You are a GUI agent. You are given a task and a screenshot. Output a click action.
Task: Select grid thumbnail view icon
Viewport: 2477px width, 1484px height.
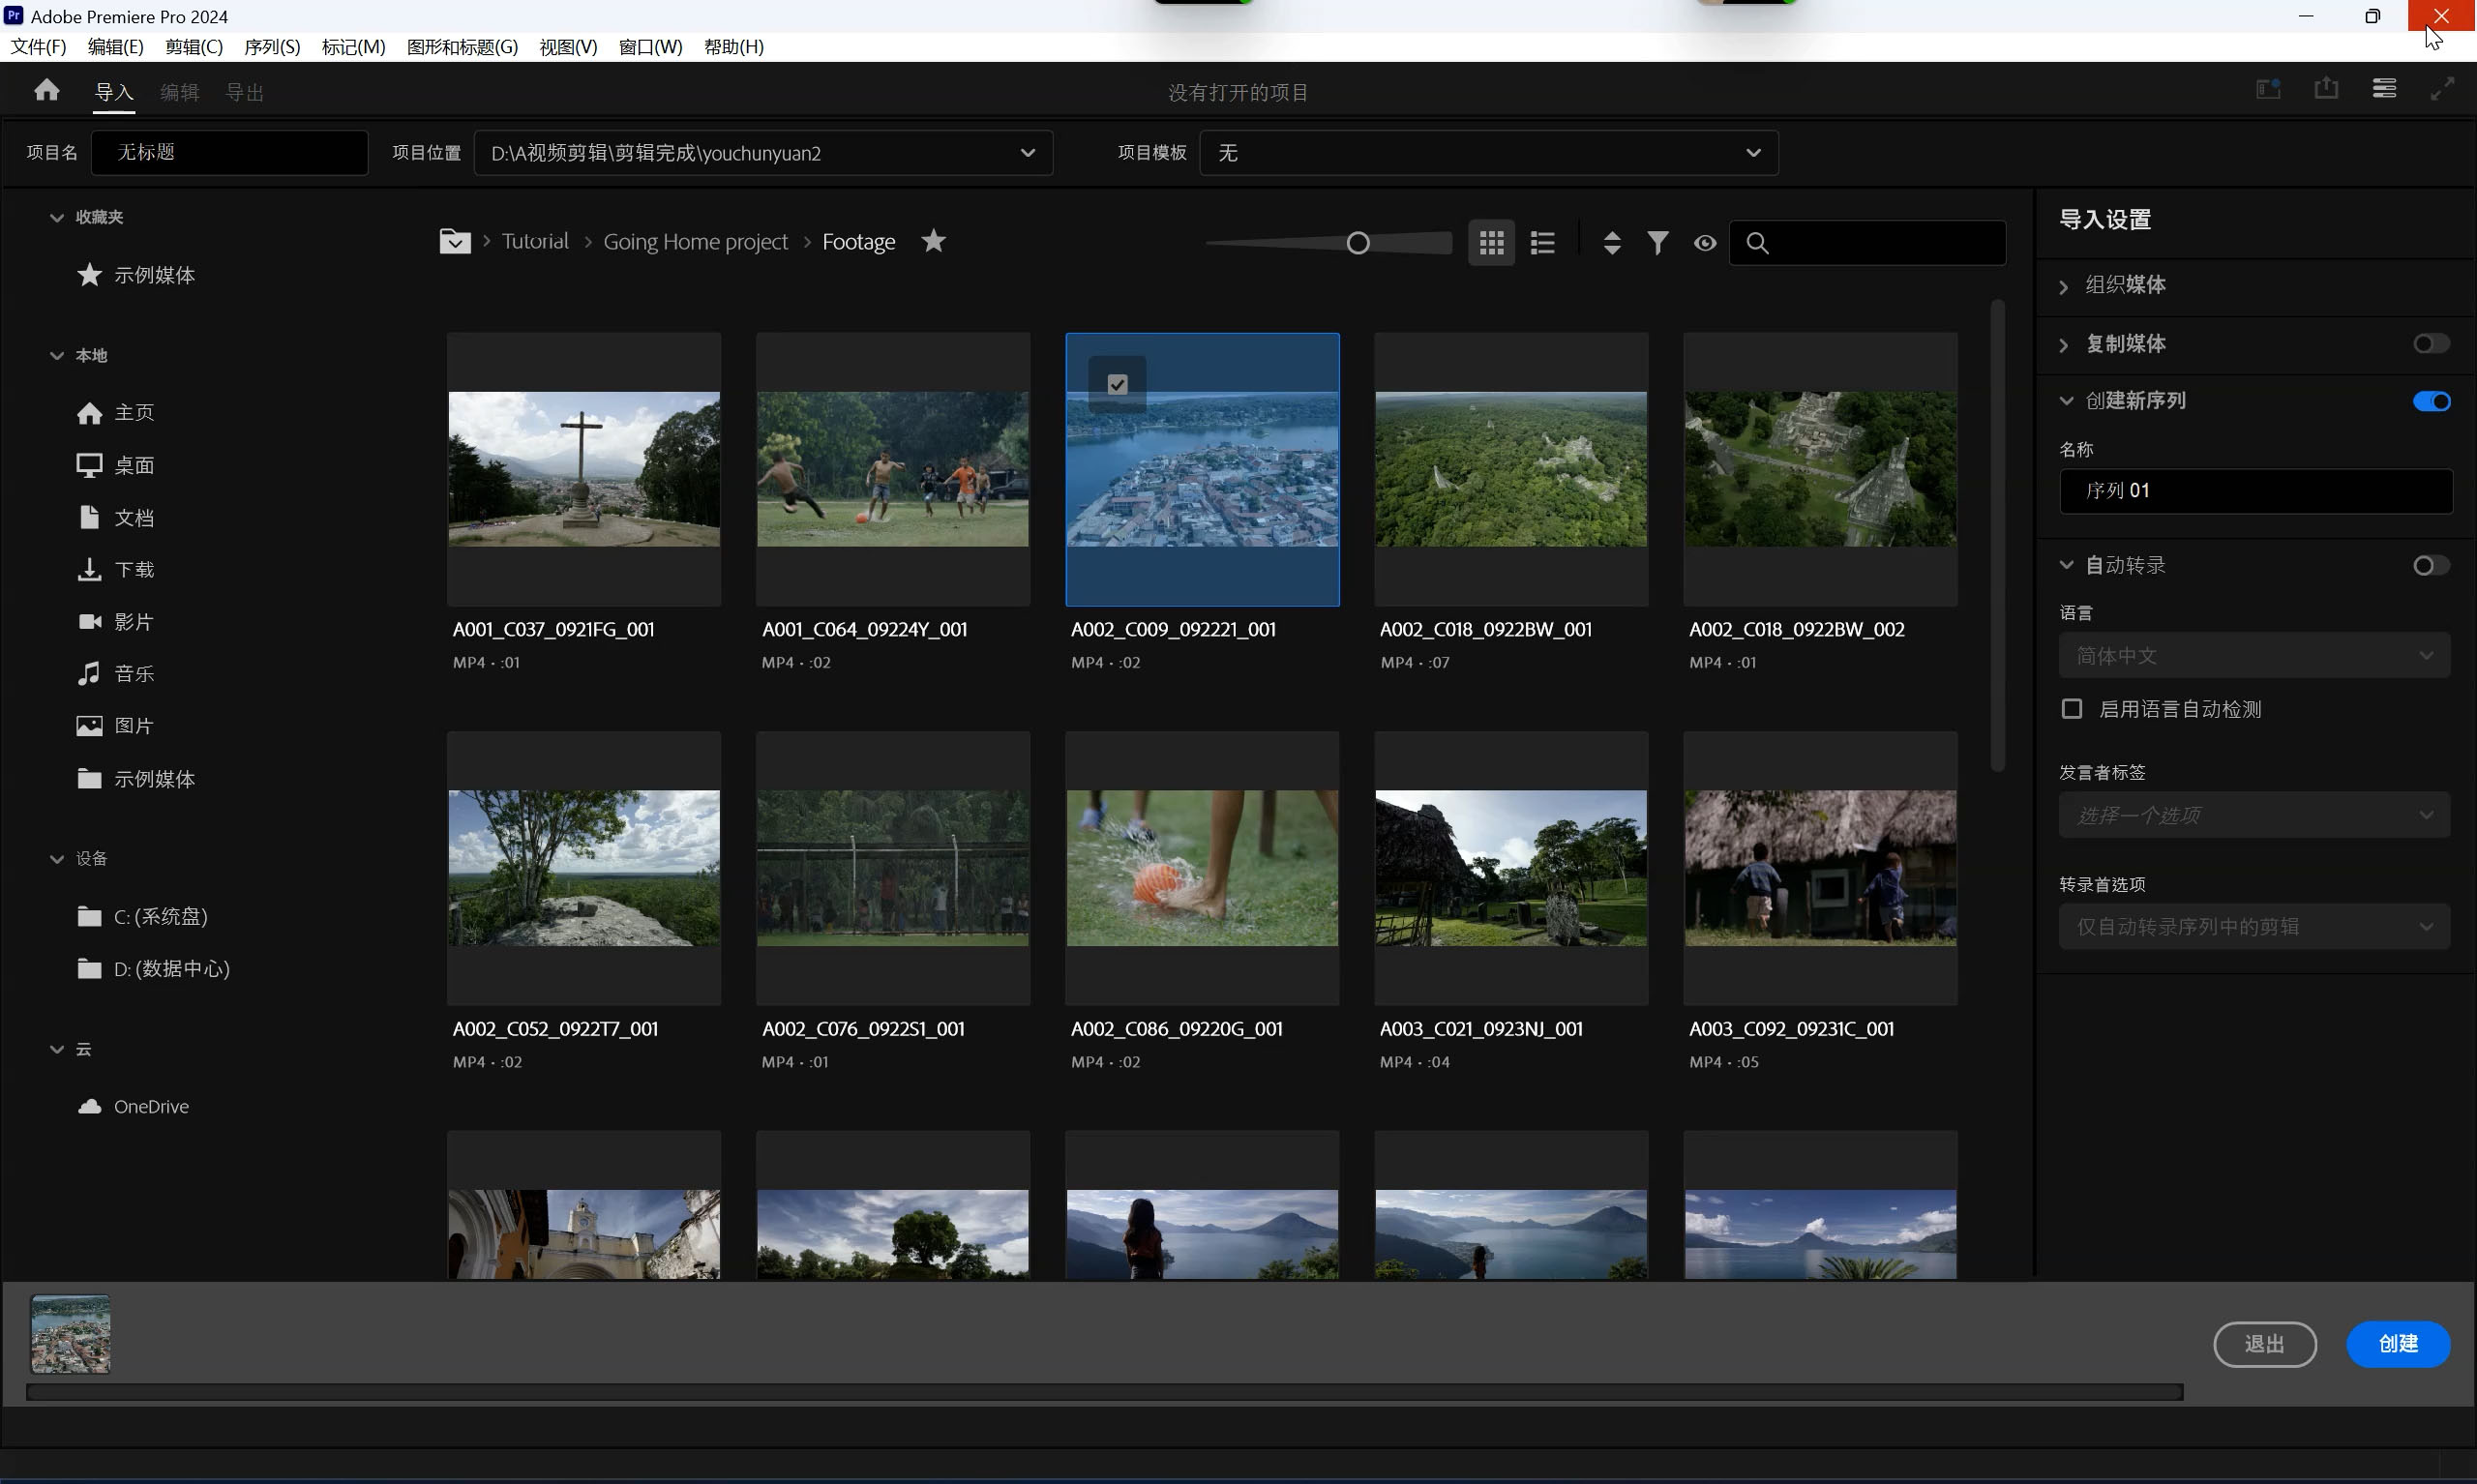(1491, 243)
